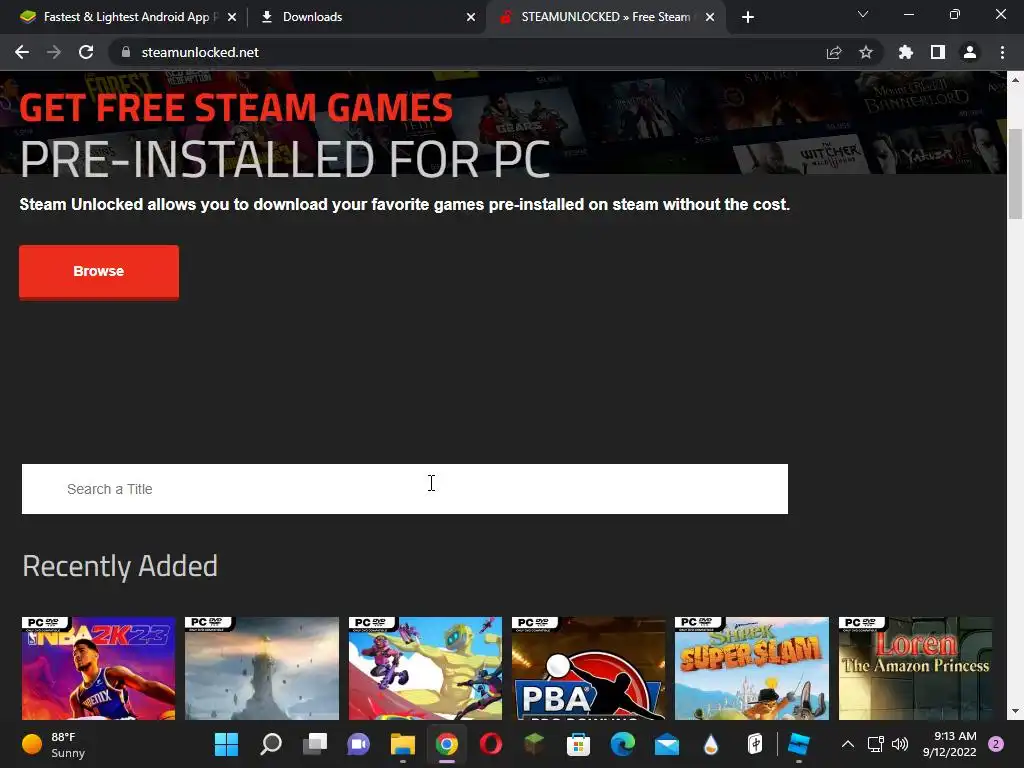1024x768 pixels.
Task: Close the STEAMUNLOCKED tab
Action: (710, 17)
